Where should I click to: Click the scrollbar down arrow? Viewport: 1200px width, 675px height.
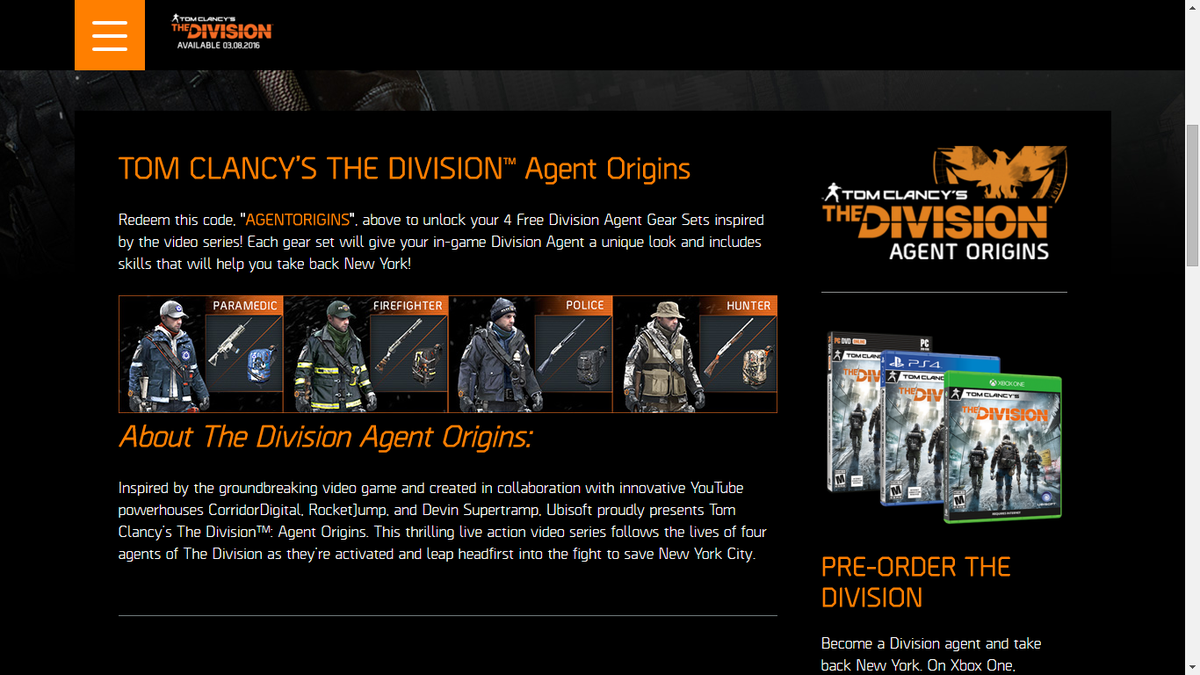click(1192, 667)
